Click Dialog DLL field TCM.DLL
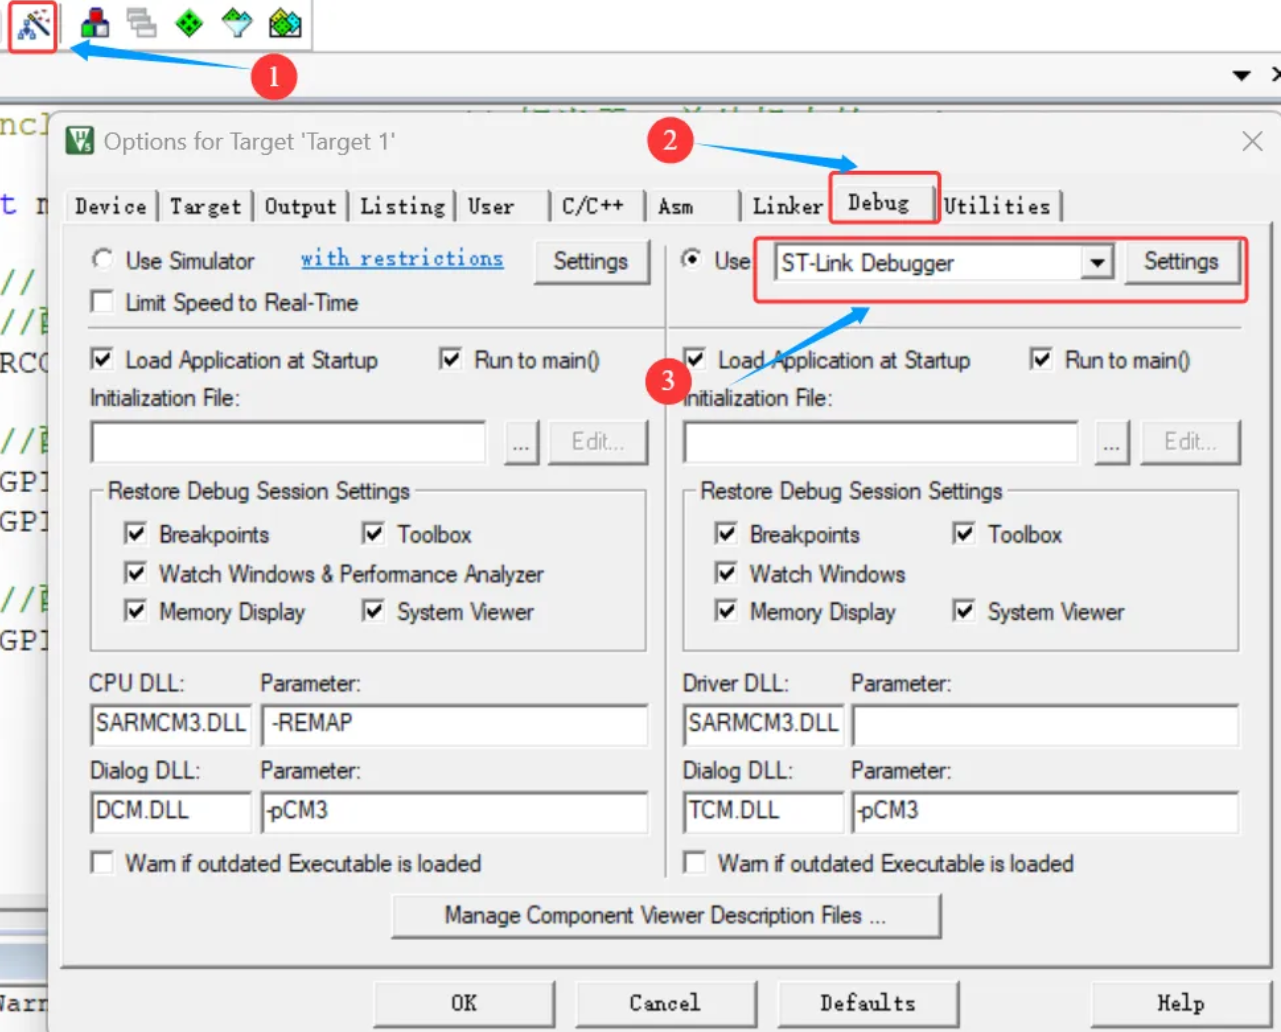This screenshot has width=1281, height=1032. (x=763, y=811)
